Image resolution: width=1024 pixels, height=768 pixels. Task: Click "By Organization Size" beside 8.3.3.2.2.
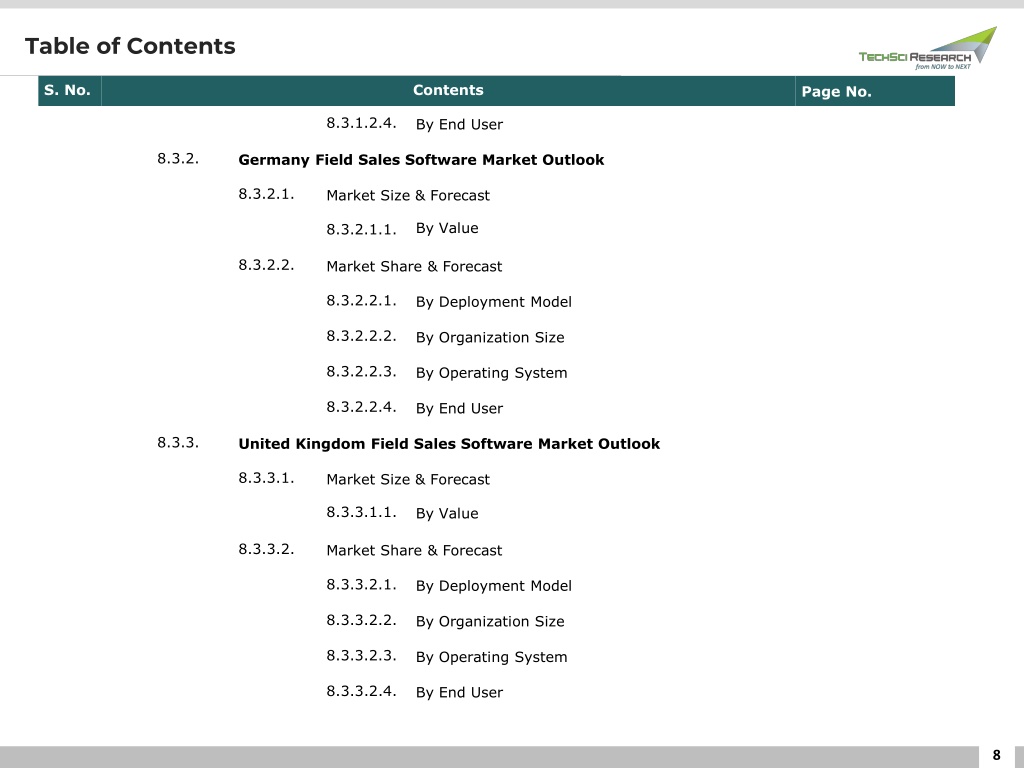pos(490,621)
